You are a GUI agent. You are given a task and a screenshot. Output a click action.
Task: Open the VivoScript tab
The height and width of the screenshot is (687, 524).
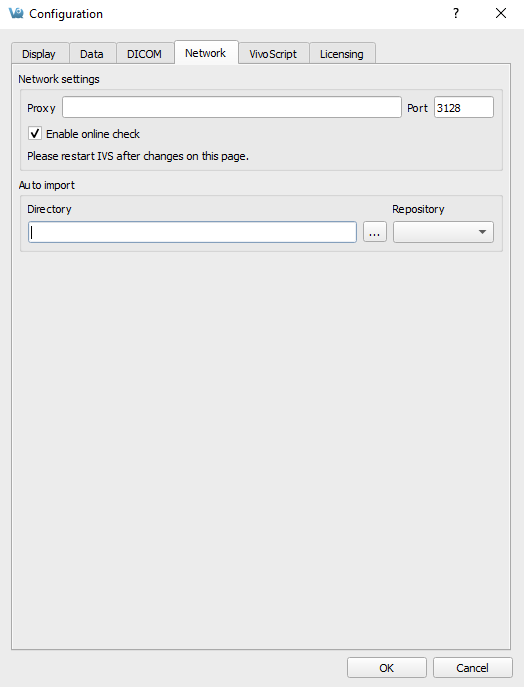273,54
